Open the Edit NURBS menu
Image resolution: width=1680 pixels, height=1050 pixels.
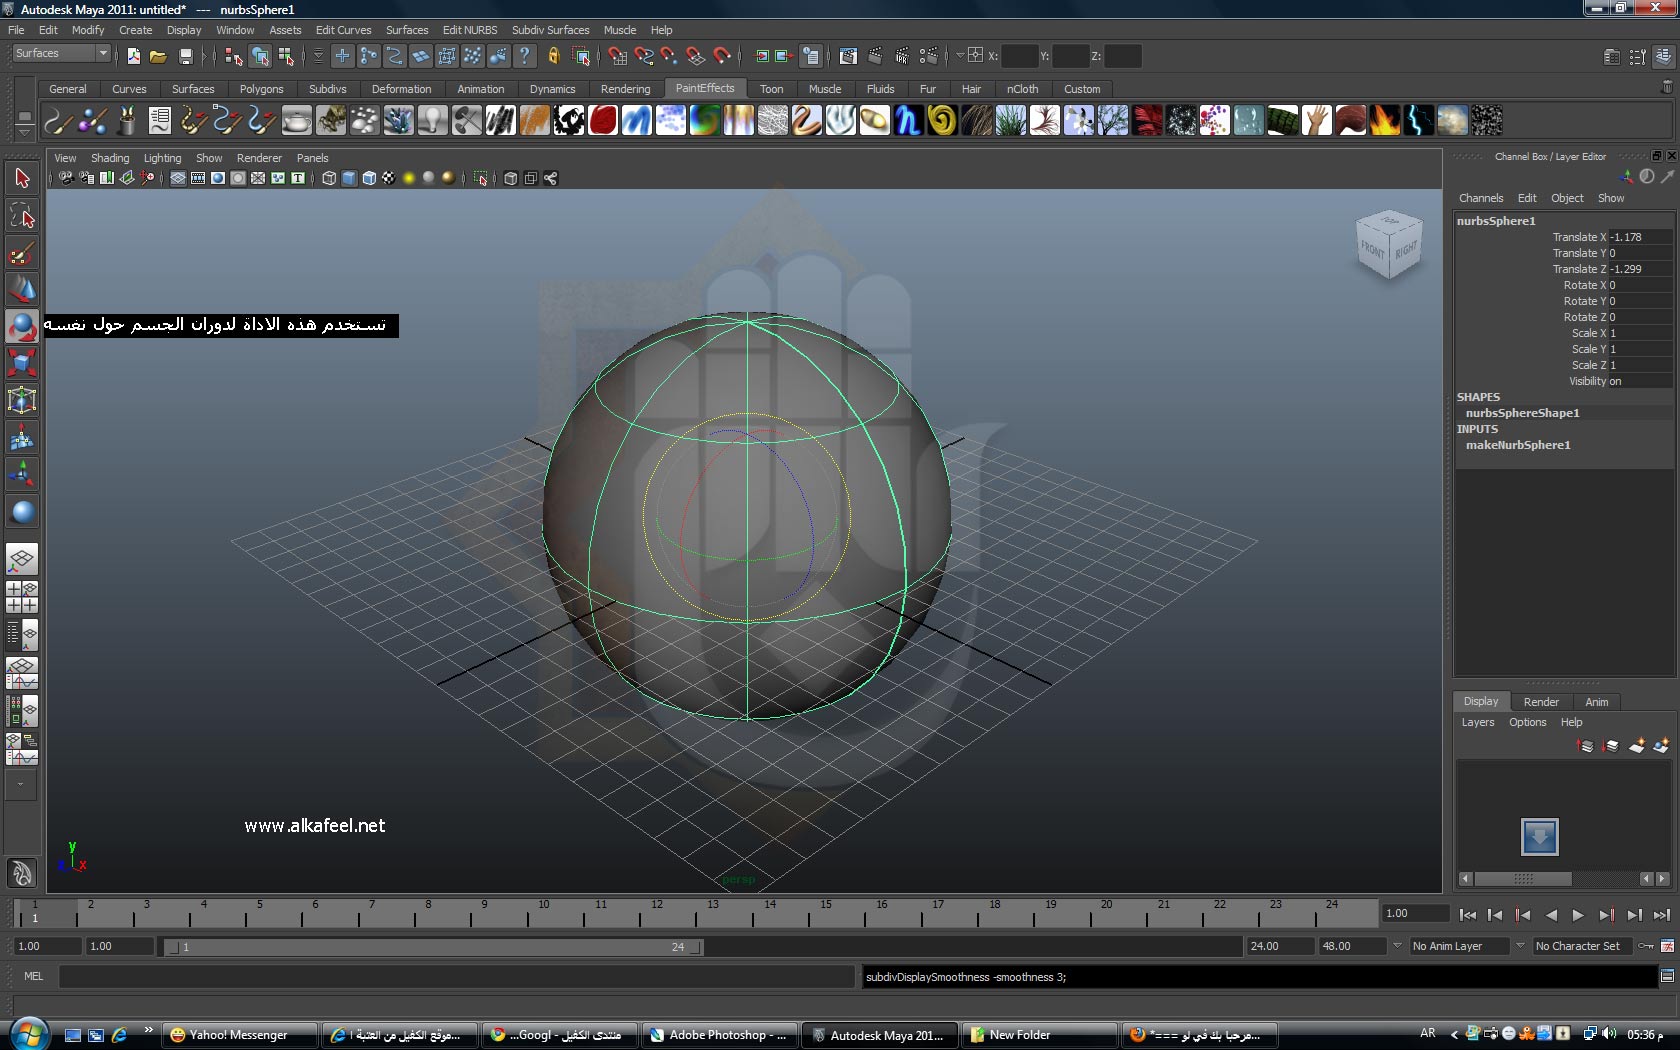click(469, 30)
